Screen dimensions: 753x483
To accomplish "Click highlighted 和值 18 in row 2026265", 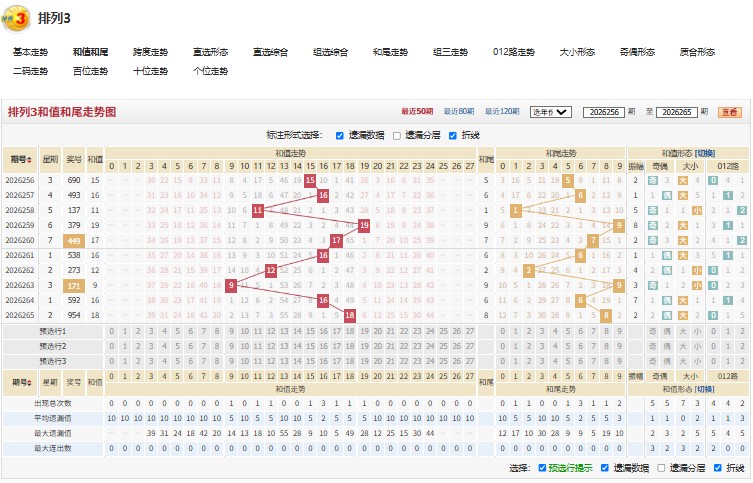I will pos(350,315).
